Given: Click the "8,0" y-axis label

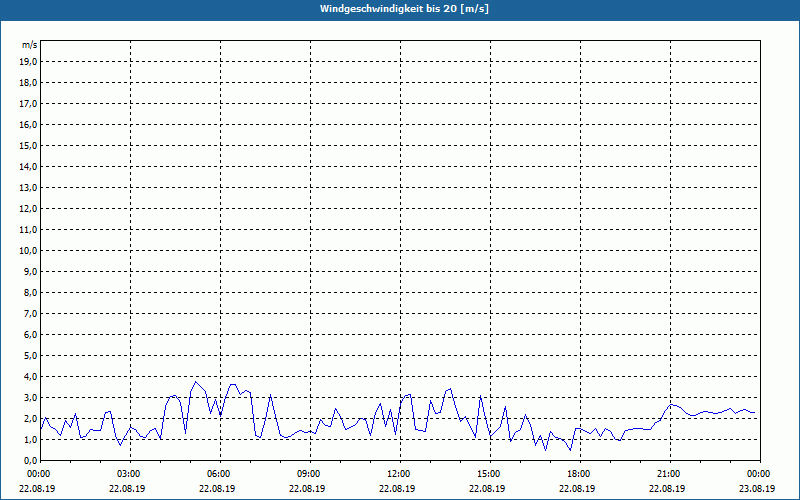Looking at the screenshot, I should click(x=31, y=292).
